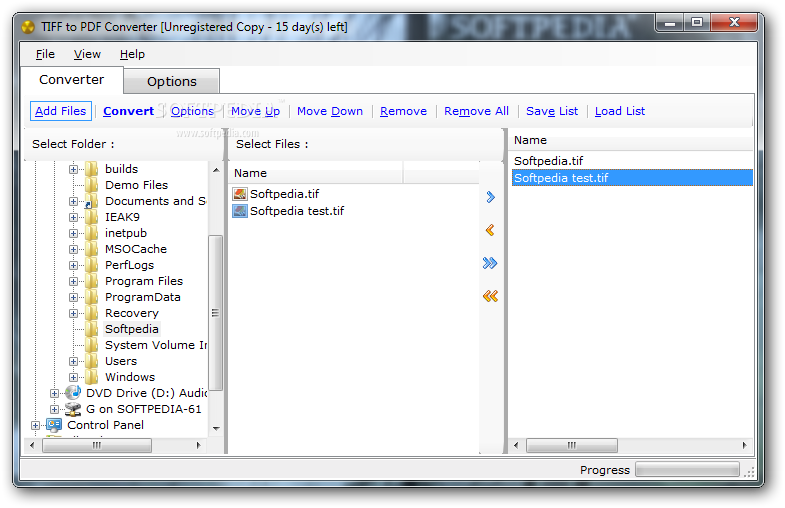
Task: Click the IEAK9 folder icon
Action: (92, 217)
